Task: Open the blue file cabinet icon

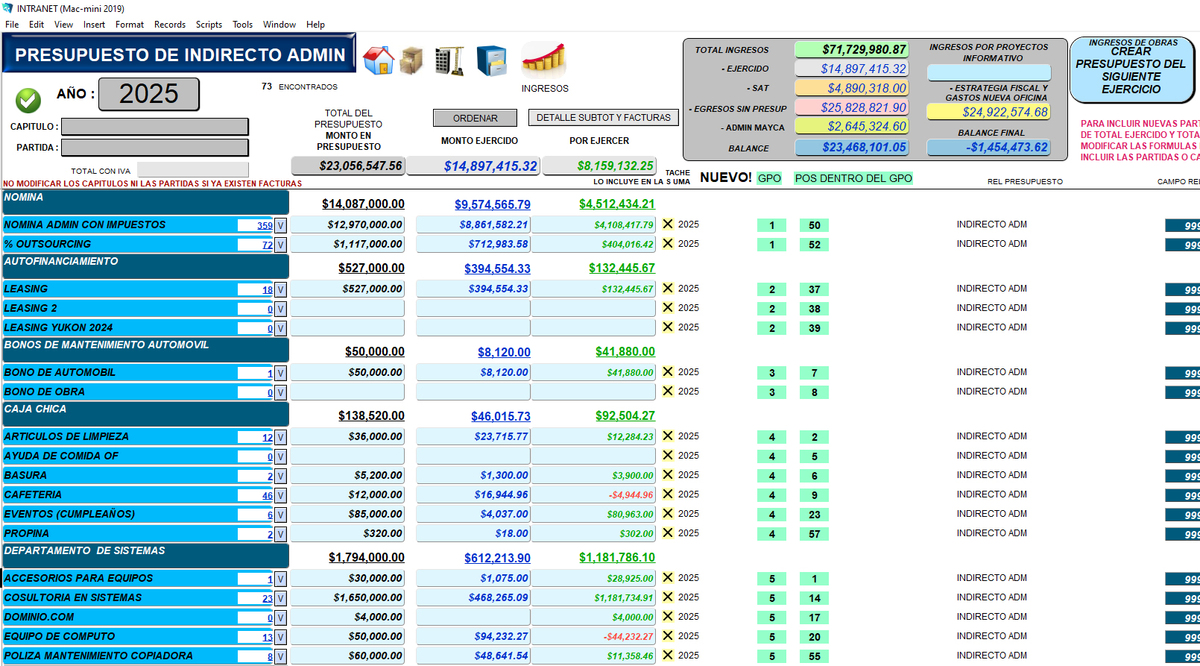Action: point(490,61)
